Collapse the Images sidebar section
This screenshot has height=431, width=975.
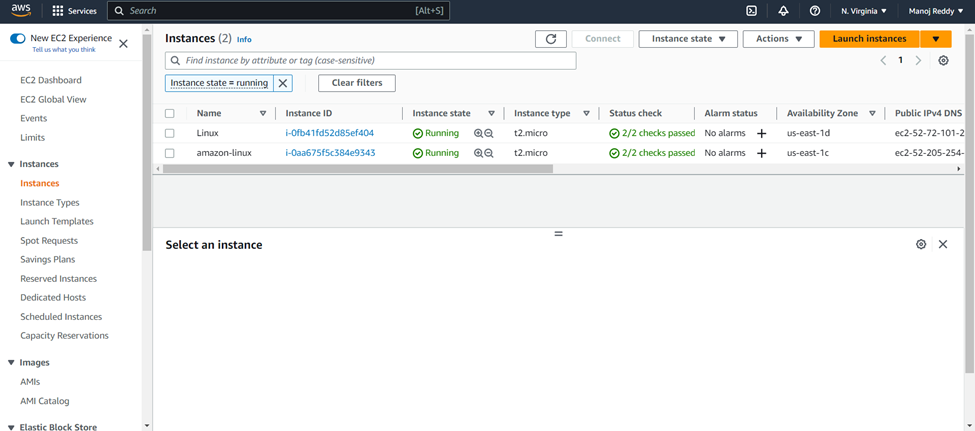(11, 363)
